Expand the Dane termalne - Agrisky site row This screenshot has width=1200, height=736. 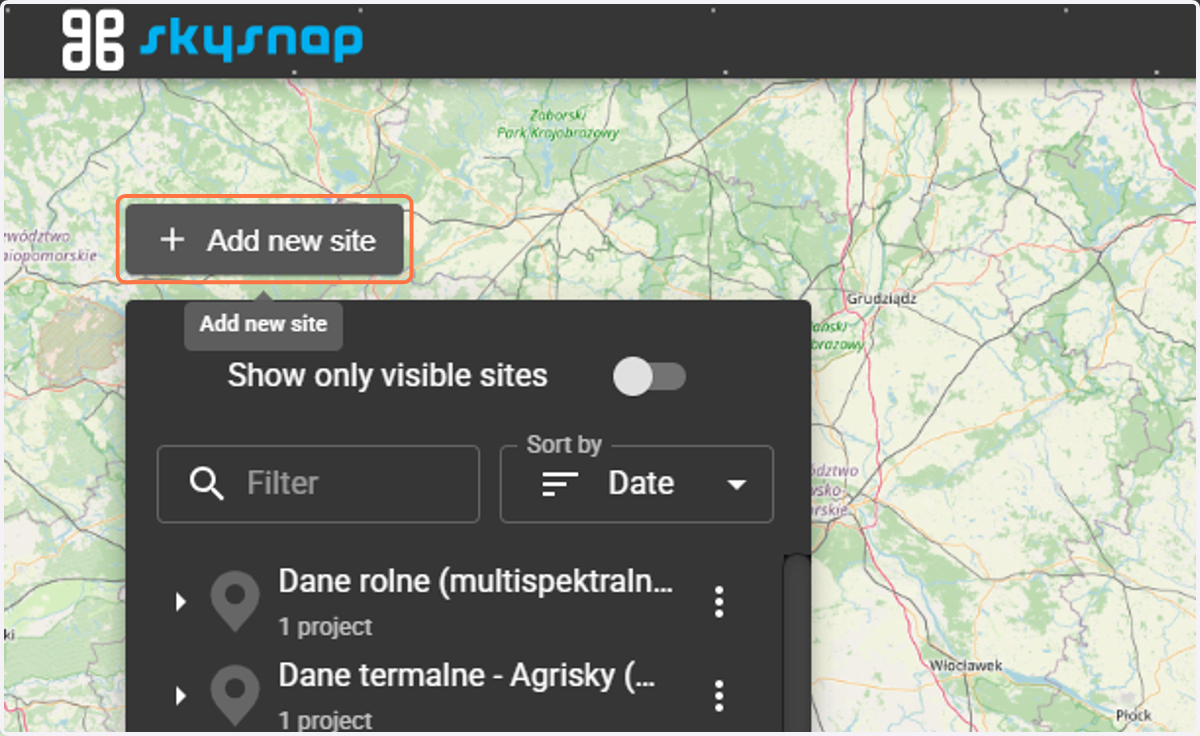point(181,695)
